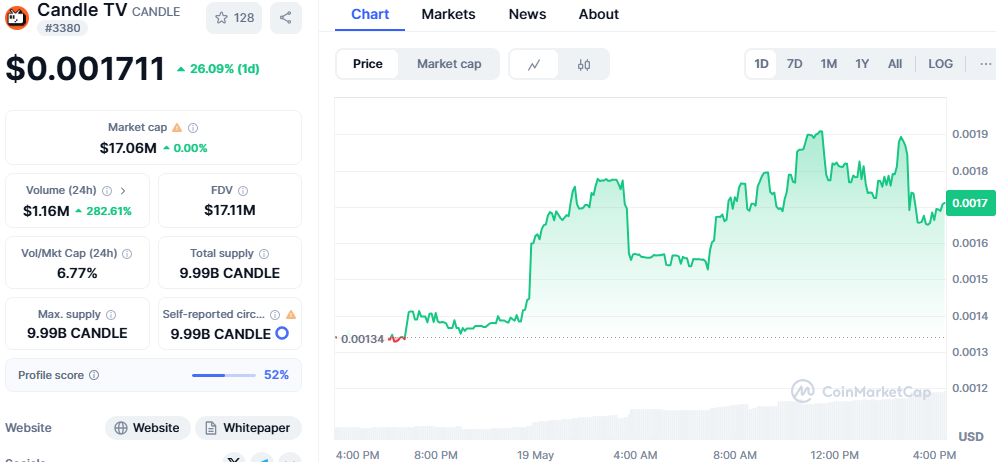The width and height of the screenshot is (996, 462).
Task: Add to watchlist with star 128 button
Action: [234, 18]
